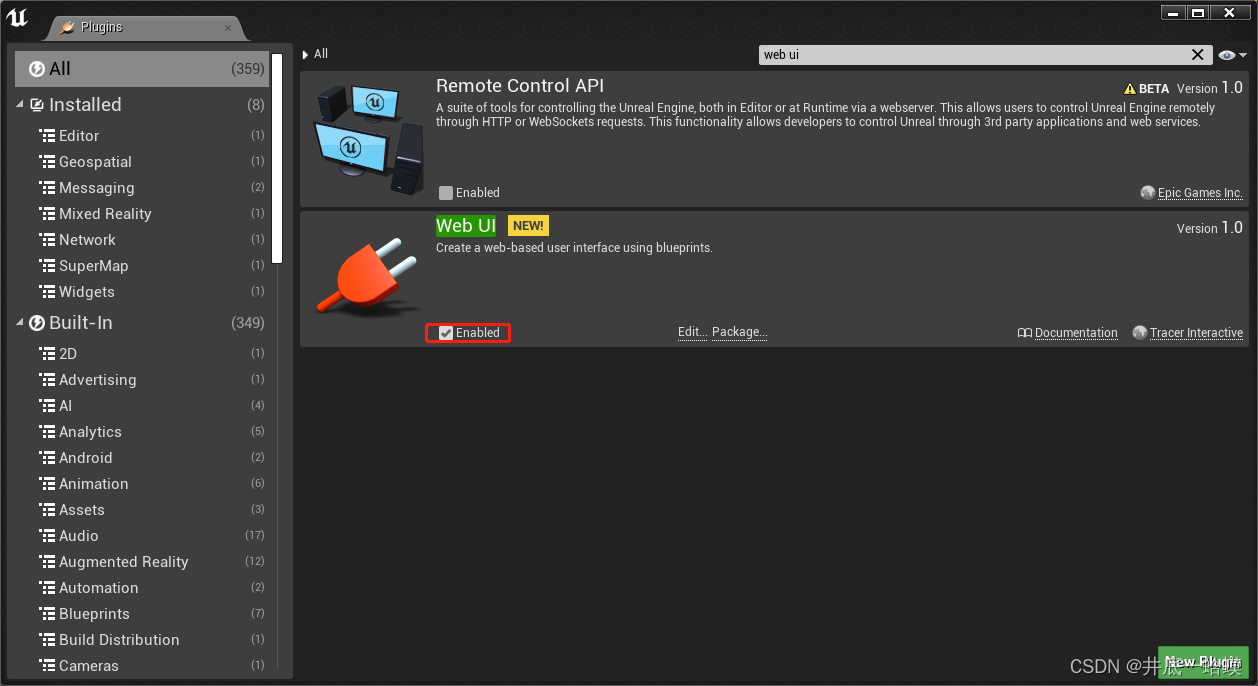The height and width of the screenshot is (686, 1258).
Task: Uncheck the Web UI Enabled checkbox
Action: pos(446,333)
